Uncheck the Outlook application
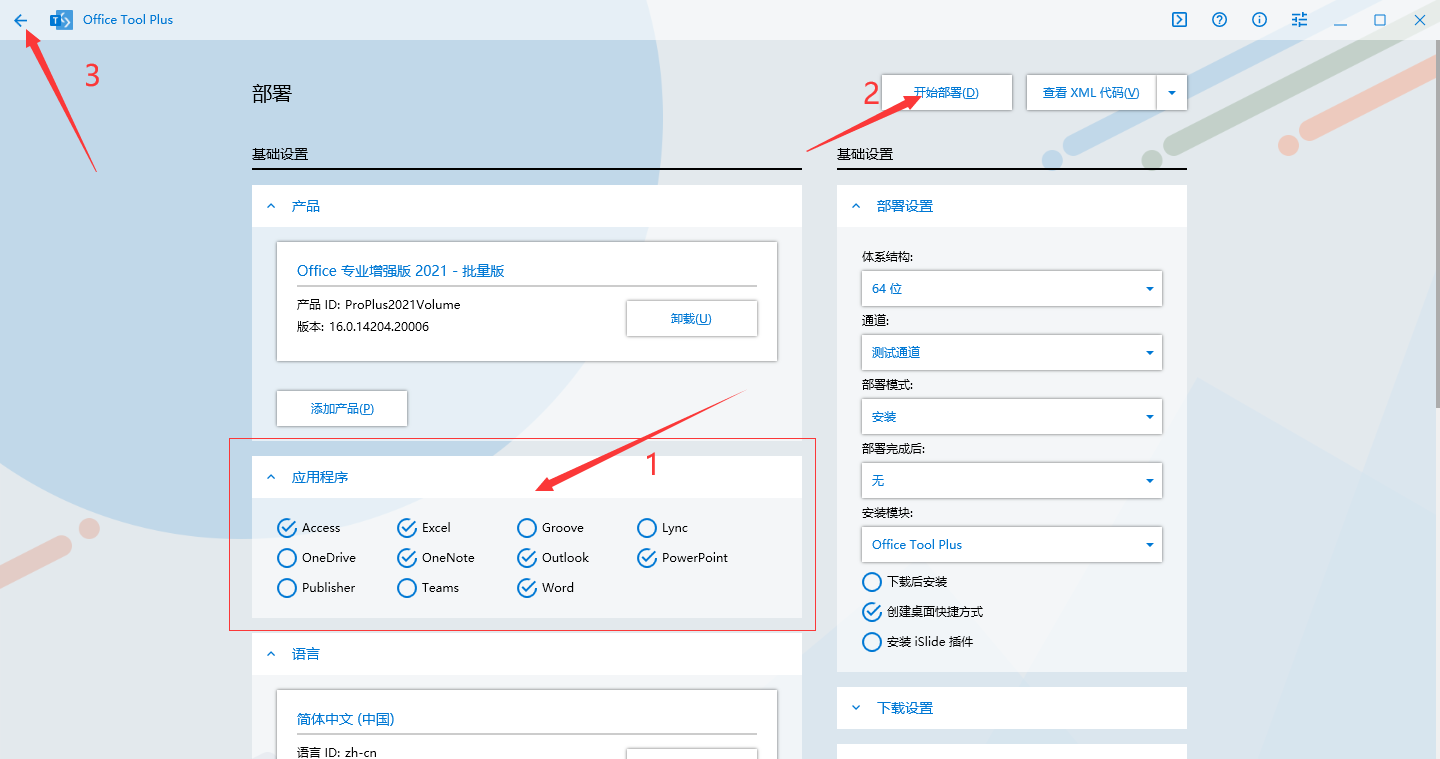This screenshot has width=1440, height=759. pos(527,558)
